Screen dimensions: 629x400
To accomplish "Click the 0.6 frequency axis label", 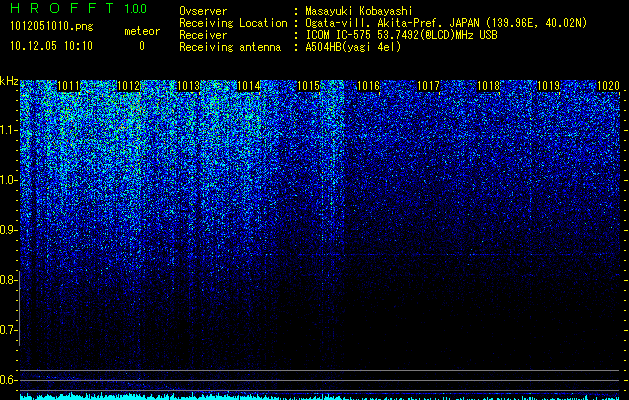I will pyautogui.click(x=8, y=380).
